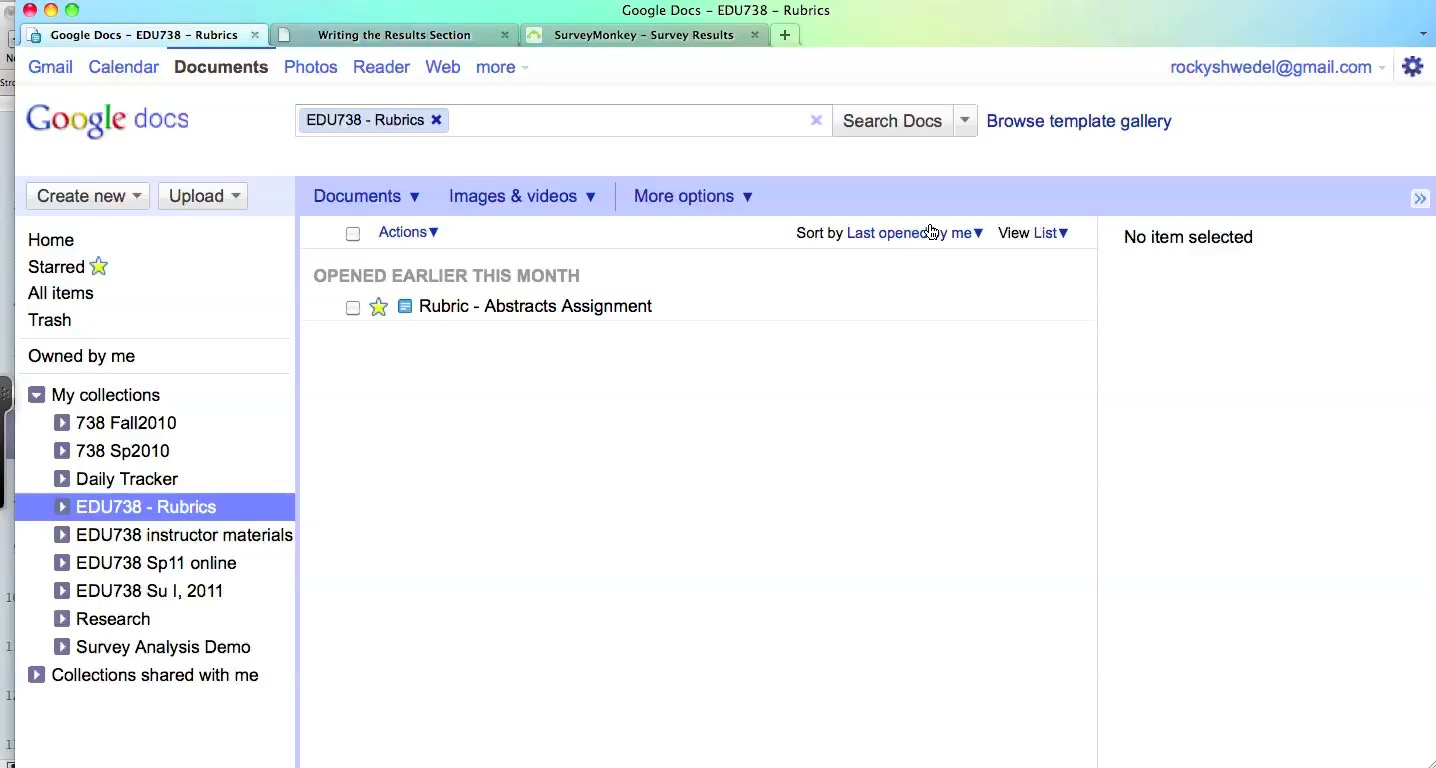Collapse the My collections tree
The image size is (1436, 768).
tap(37, 395)
